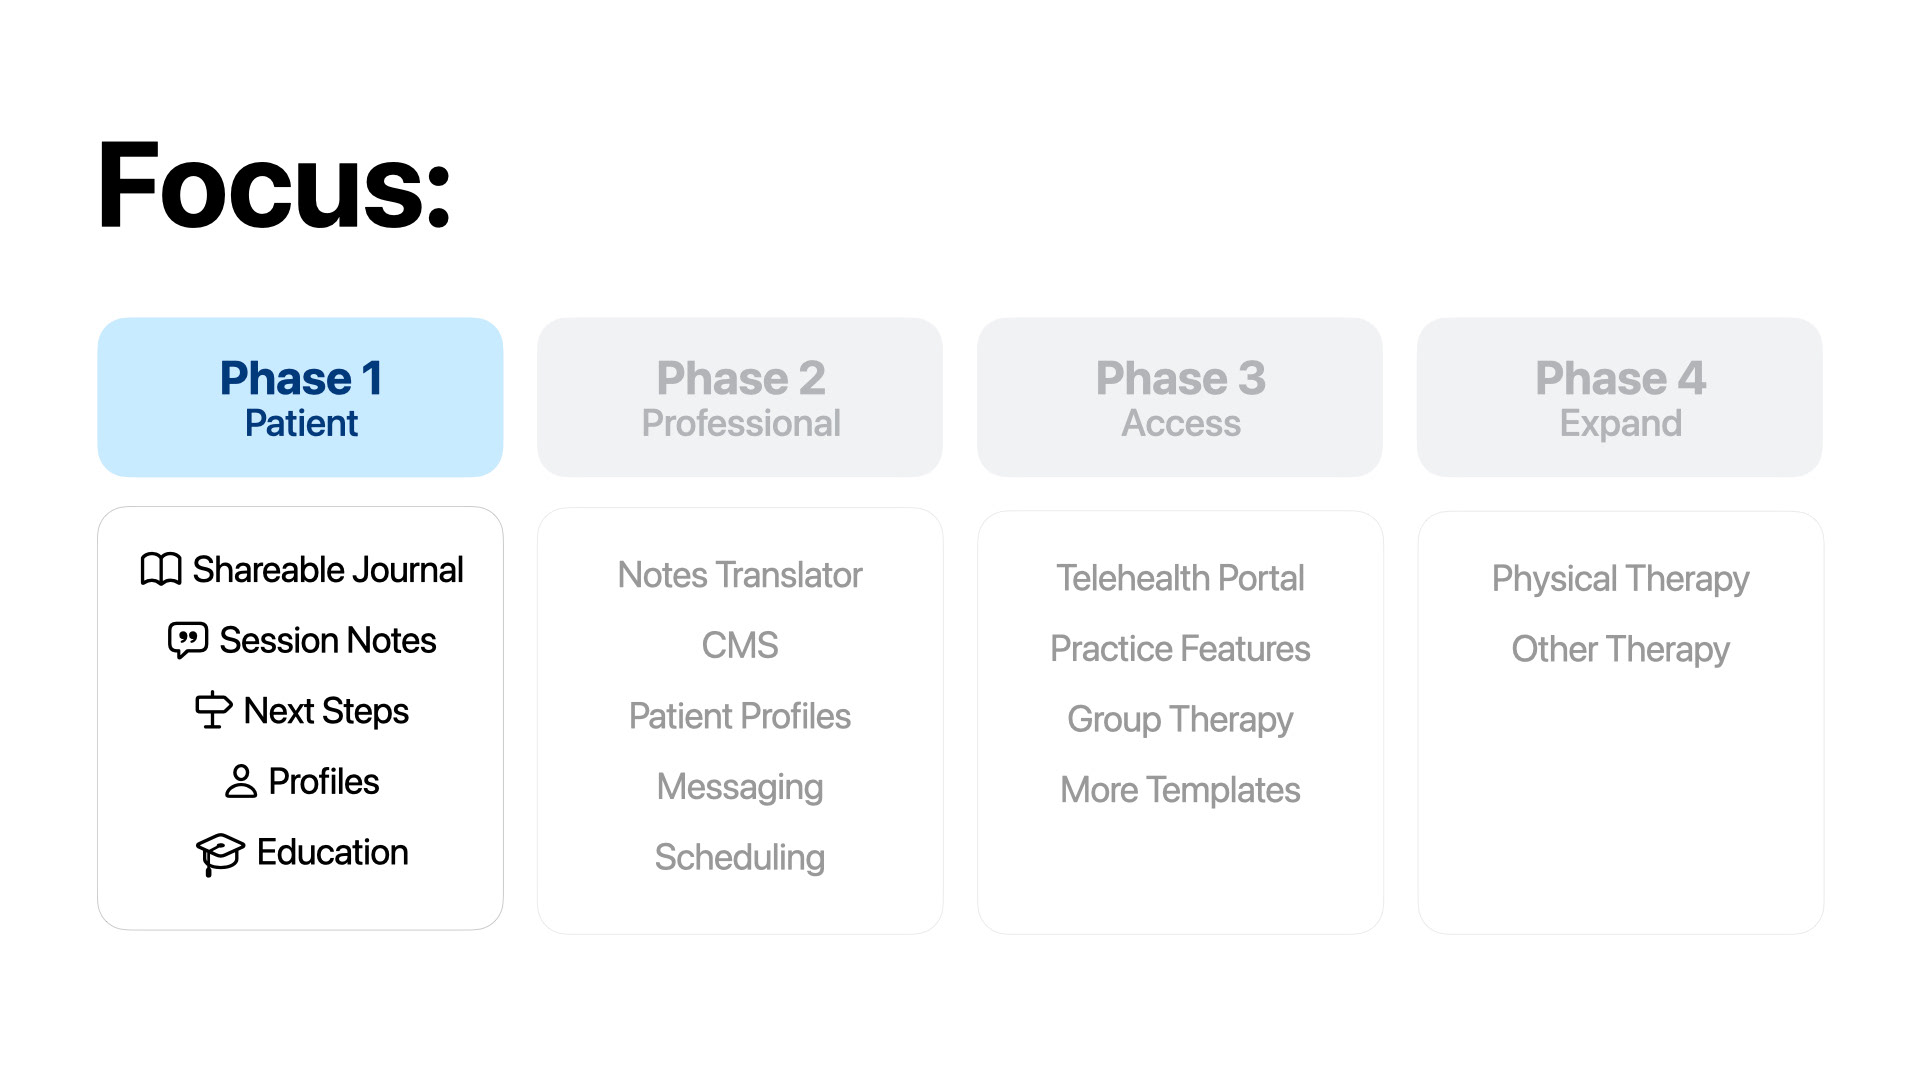
Task: Click the quote bubble icon beside Session Notes
Action: [188, 640]
